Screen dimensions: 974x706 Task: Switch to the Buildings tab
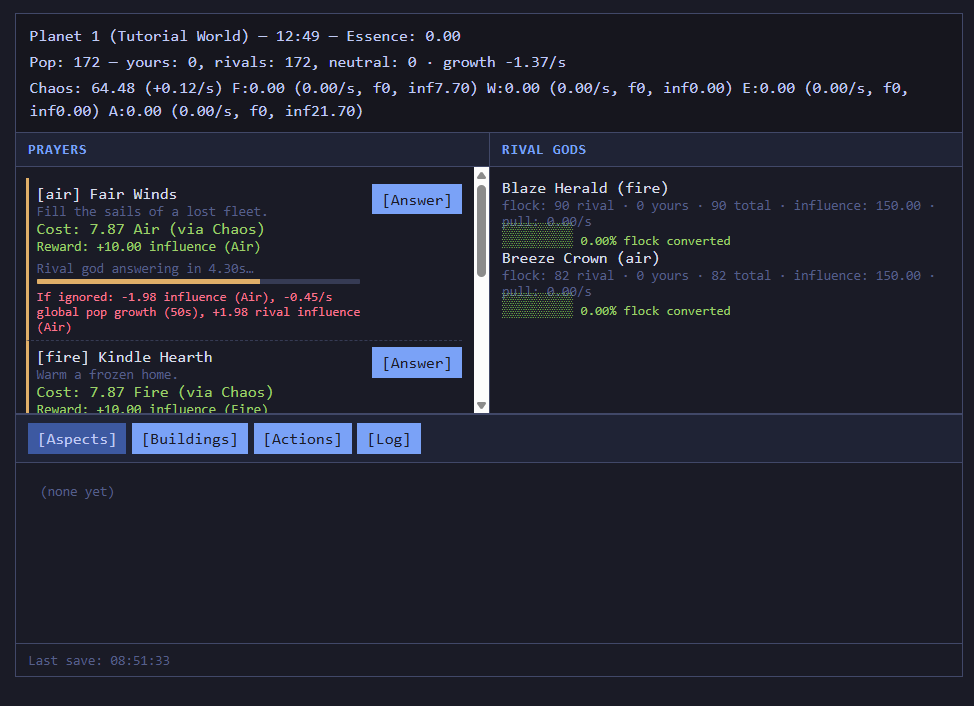click(x=190, y=439)
